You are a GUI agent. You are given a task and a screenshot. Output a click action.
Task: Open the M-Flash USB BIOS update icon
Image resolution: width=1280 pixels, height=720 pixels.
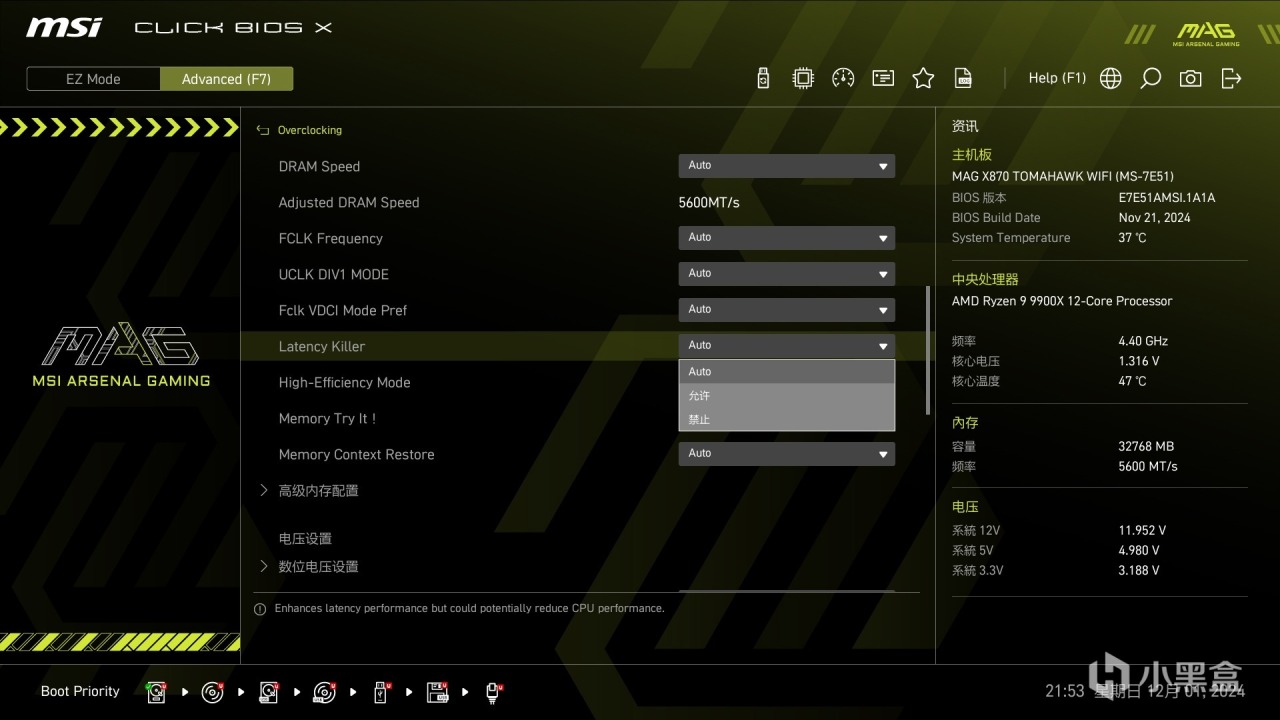tap(763, 78)
